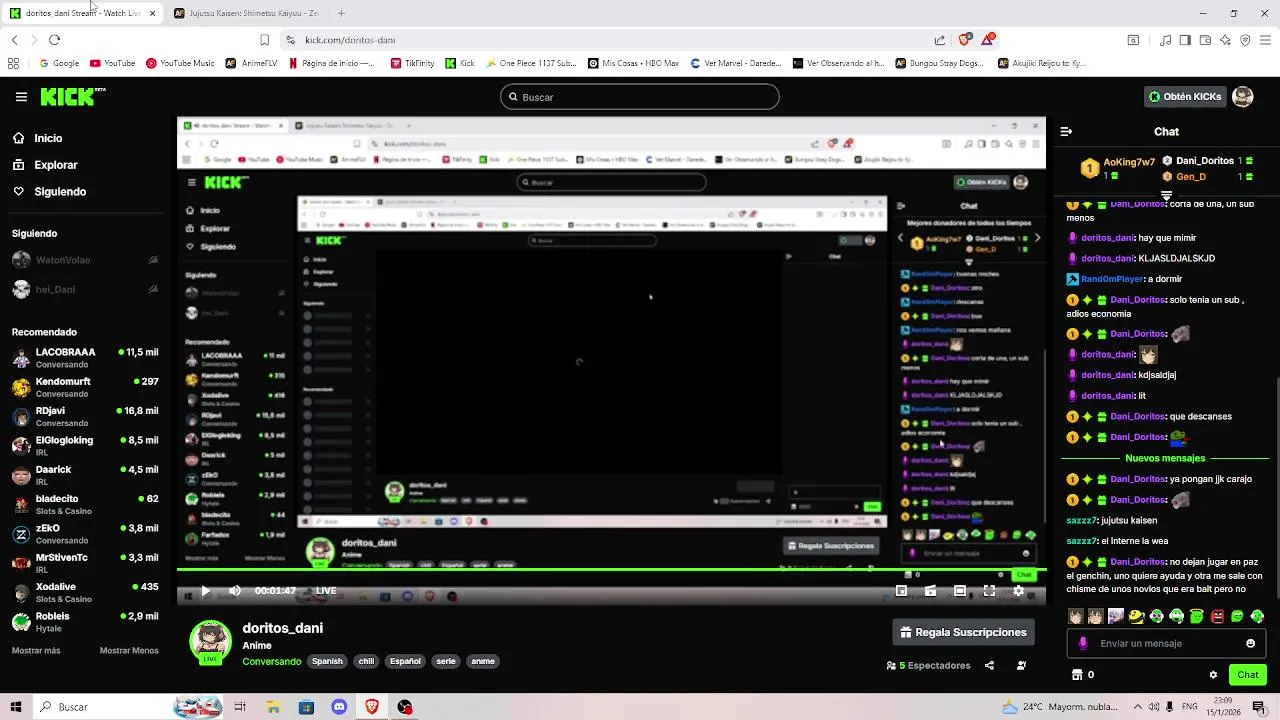Open a new browser tab

pyautogui.click(x=341, y=13)
